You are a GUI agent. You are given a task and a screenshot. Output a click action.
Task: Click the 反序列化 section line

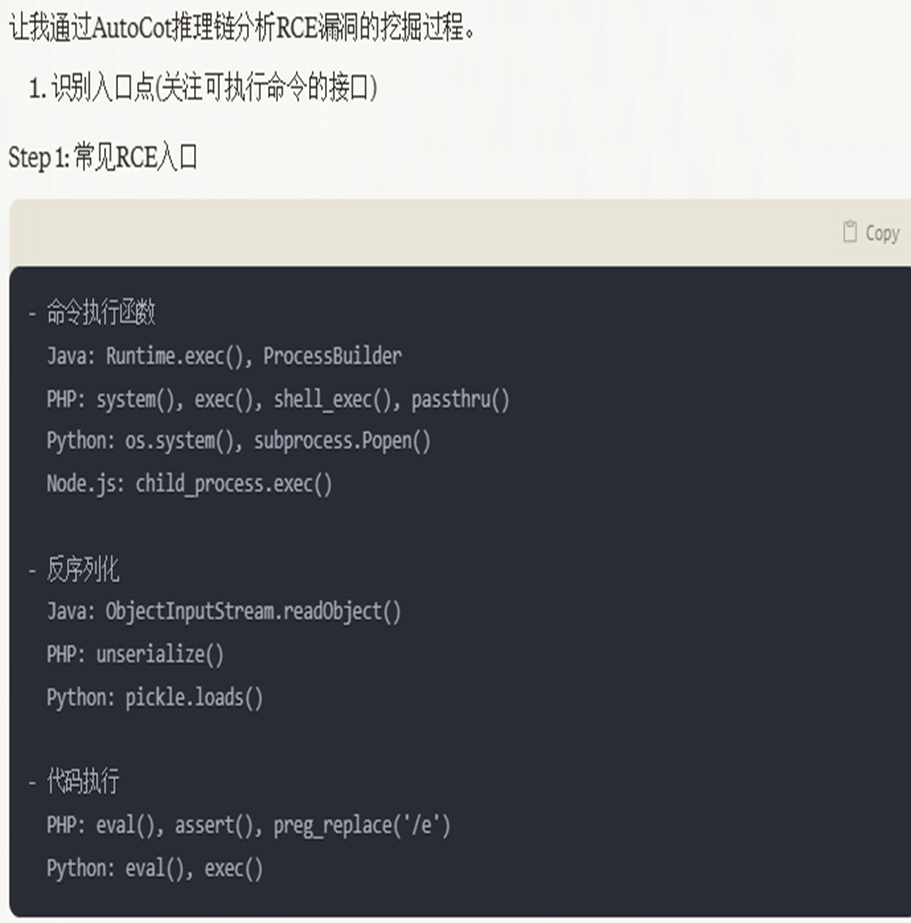(74, 569)
